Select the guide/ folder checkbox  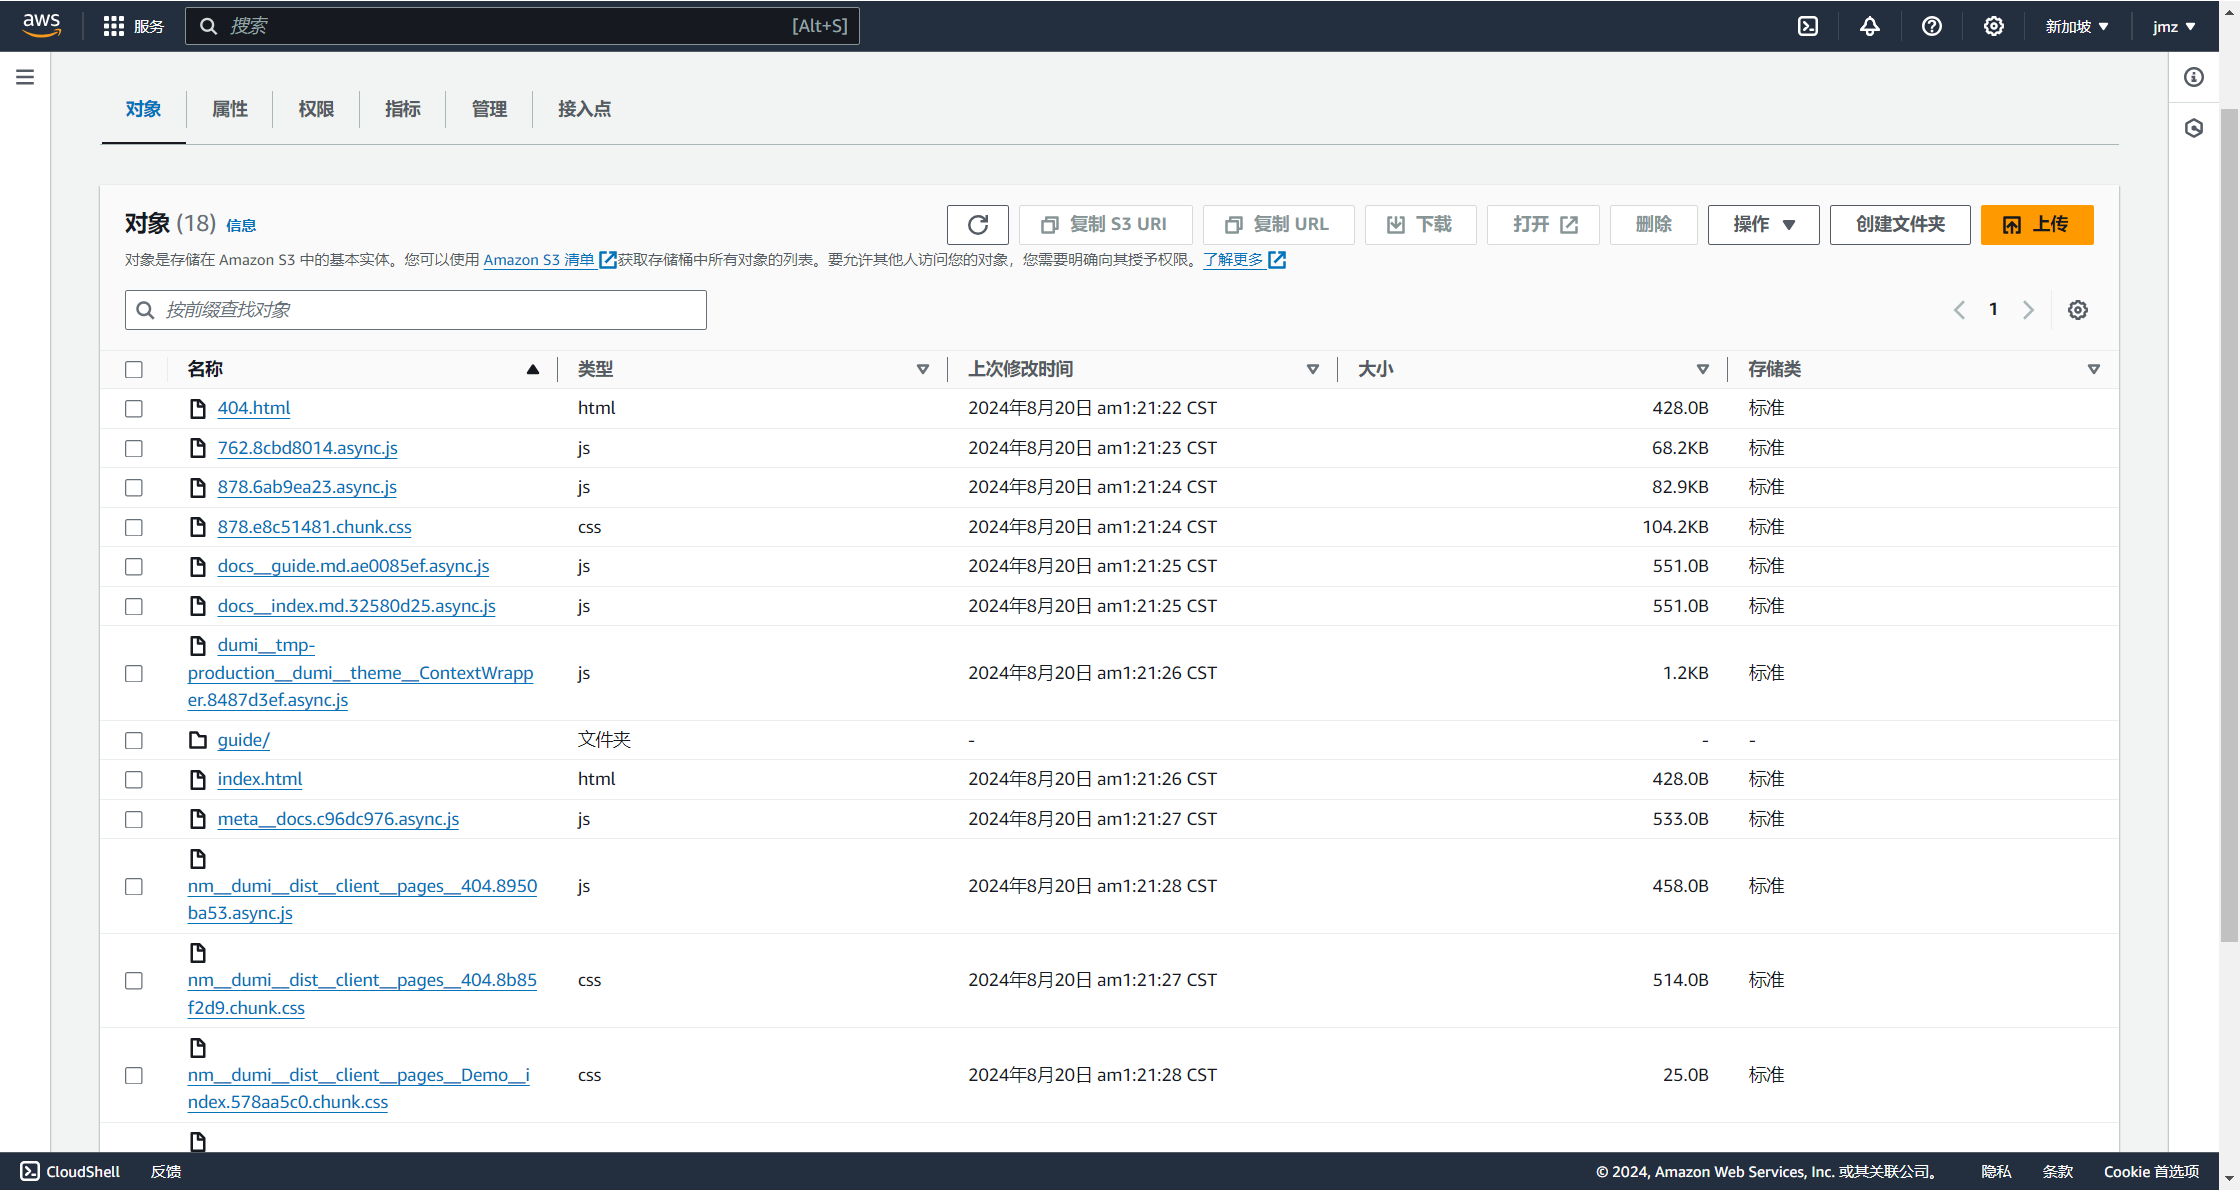134,740
